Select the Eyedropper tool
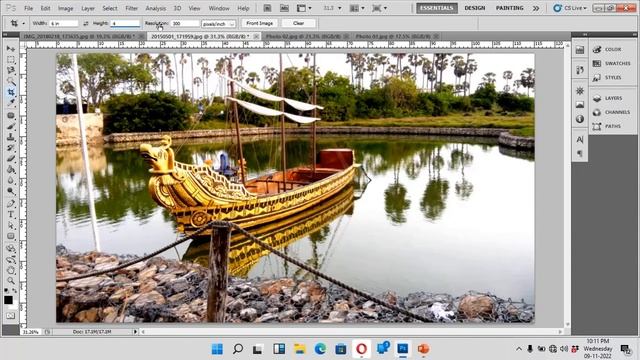Screen dimensions: 640x360 pyautogui.click(x=11, y=104)
